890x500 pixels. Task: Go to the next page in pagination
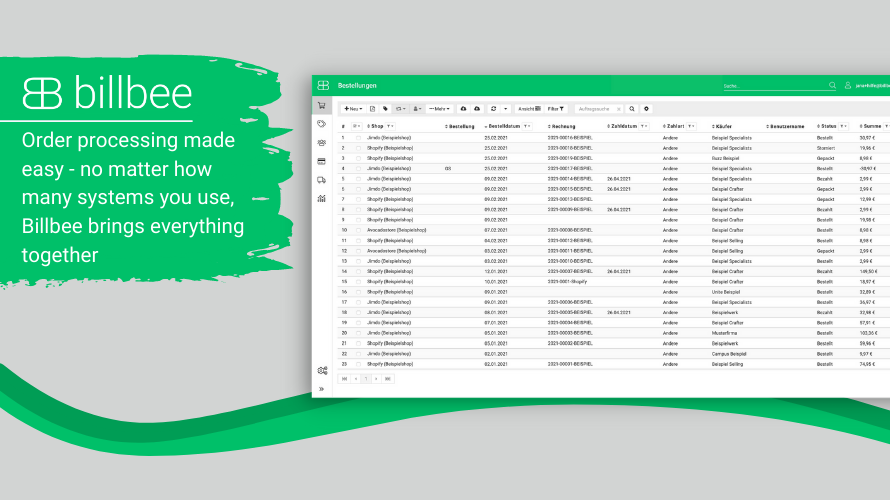(x=376, y=379)
